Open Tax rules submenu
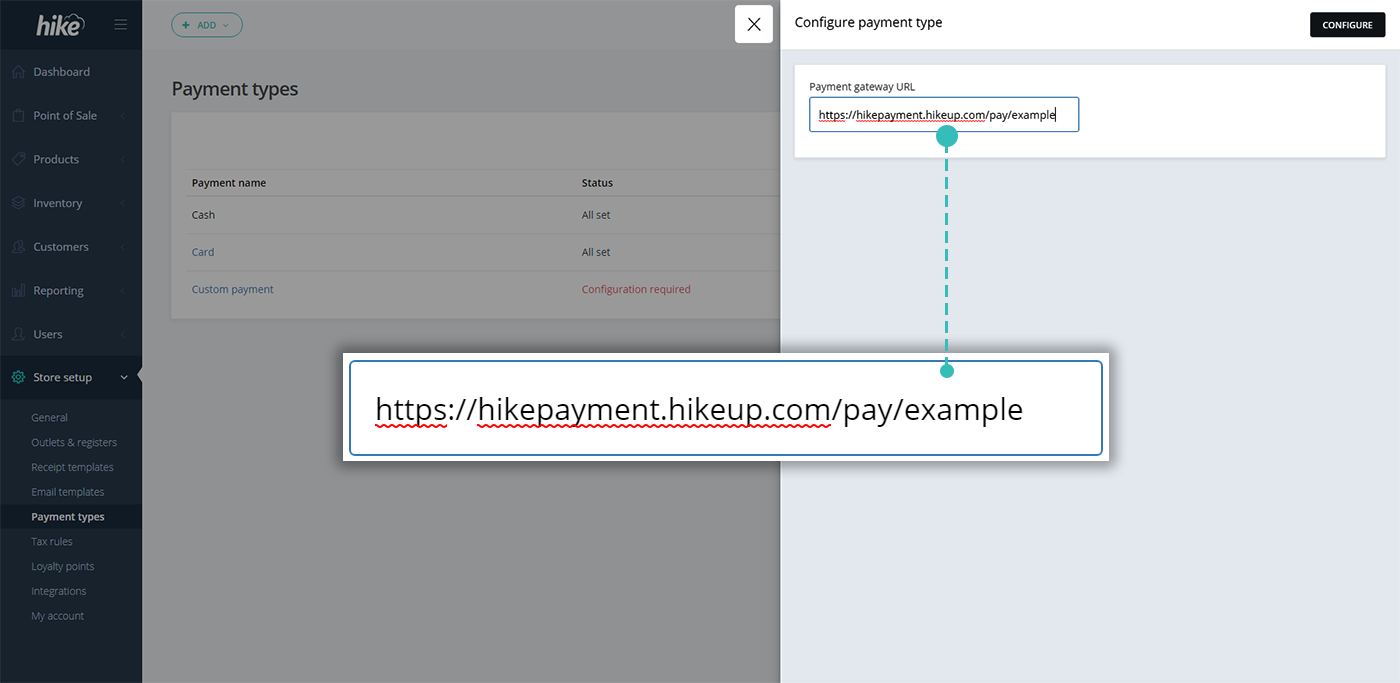Image resolution: width=1400 pixels, height=683 pixels. click(52, 542)
